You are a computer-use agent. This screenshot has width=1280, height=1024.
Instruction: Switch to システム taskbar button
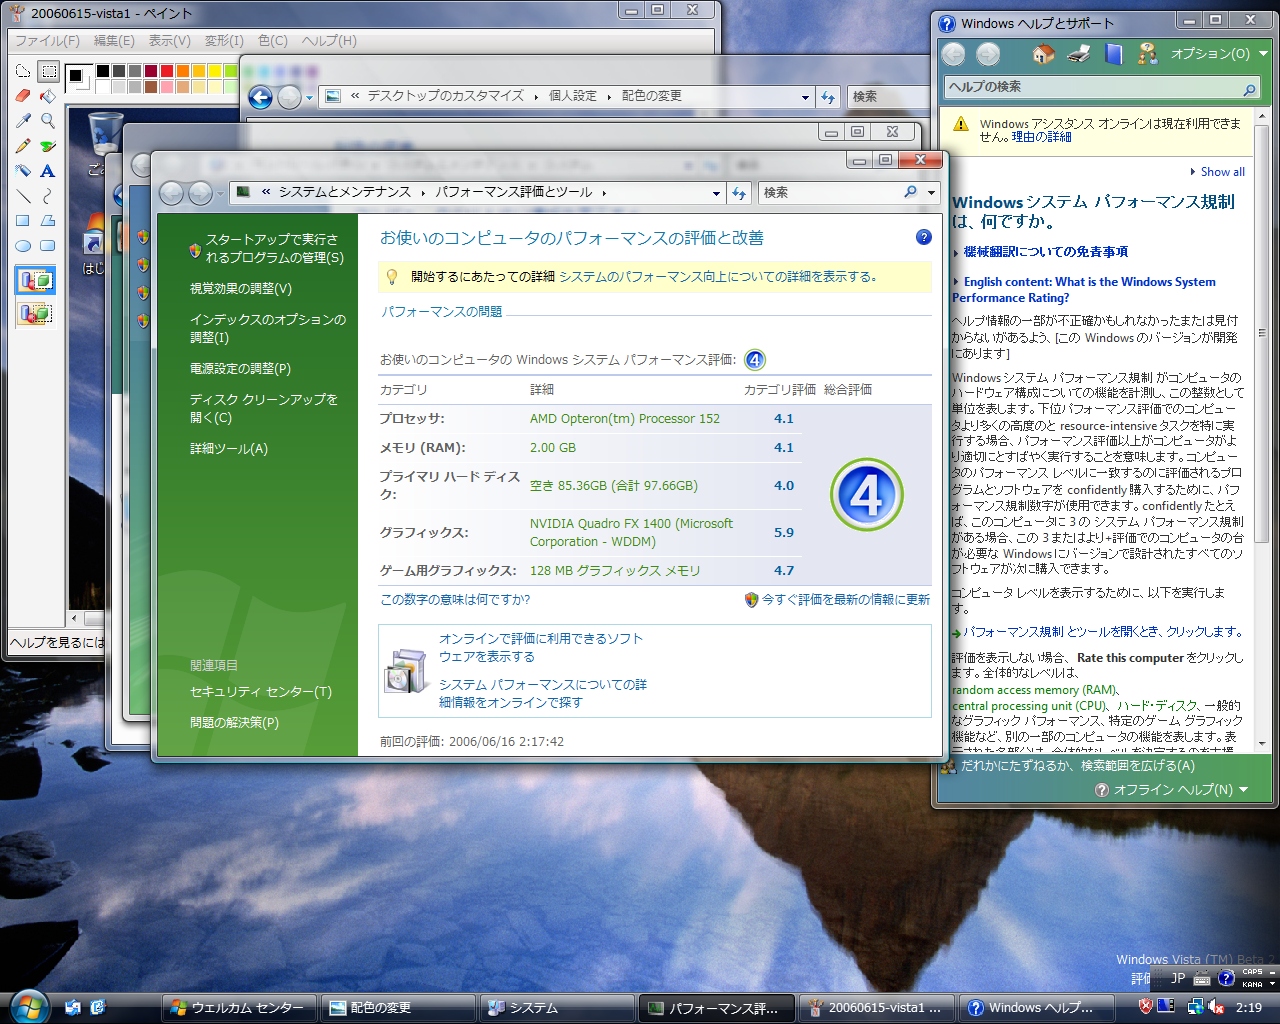(558, 1008)
